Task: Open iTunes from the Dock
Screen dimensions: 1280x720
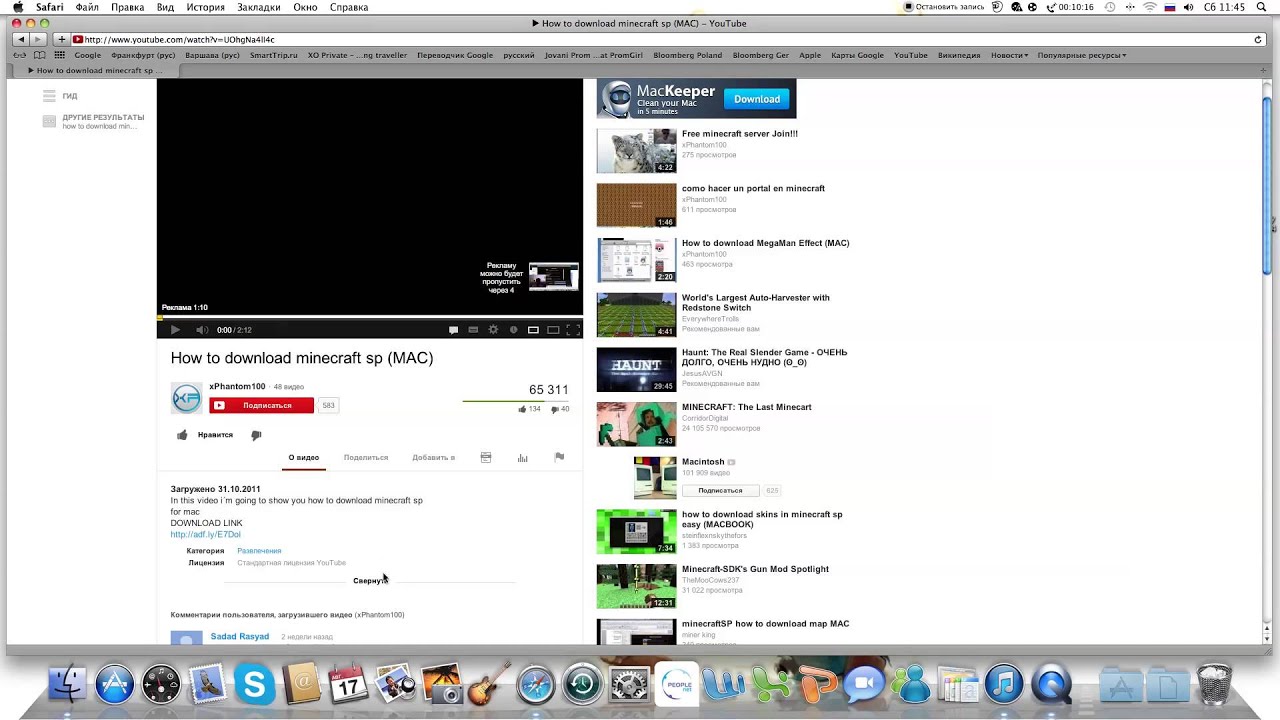Action: pyautogui.click(x=1004, y=685)
